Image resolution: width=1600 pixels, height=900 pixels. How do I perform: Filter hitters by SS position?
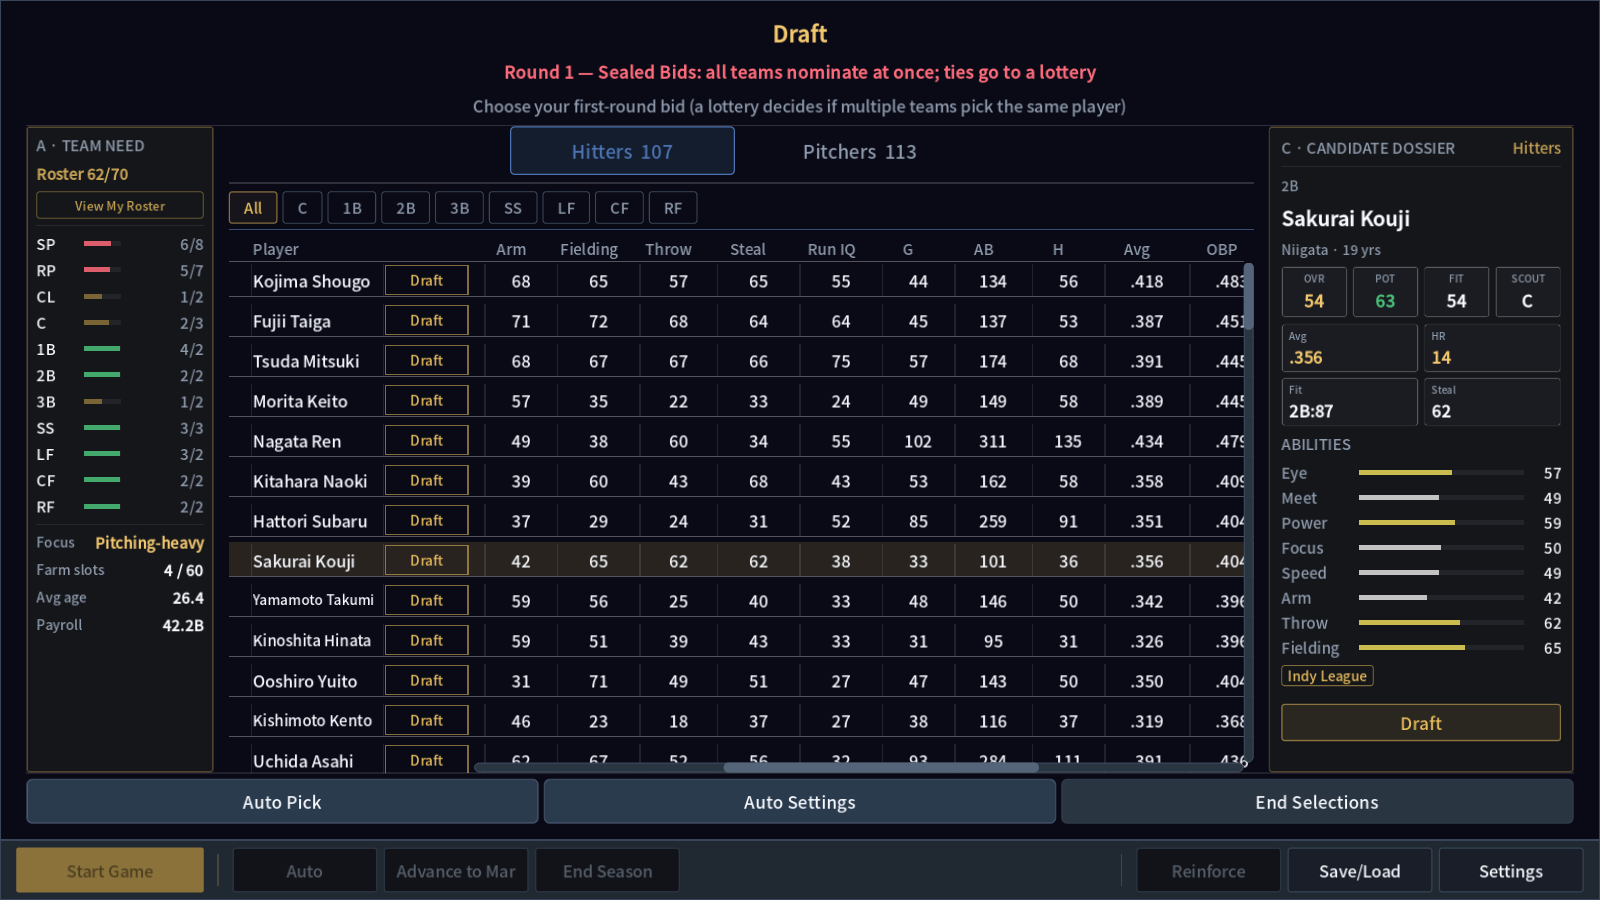click(x=513, y=208)
